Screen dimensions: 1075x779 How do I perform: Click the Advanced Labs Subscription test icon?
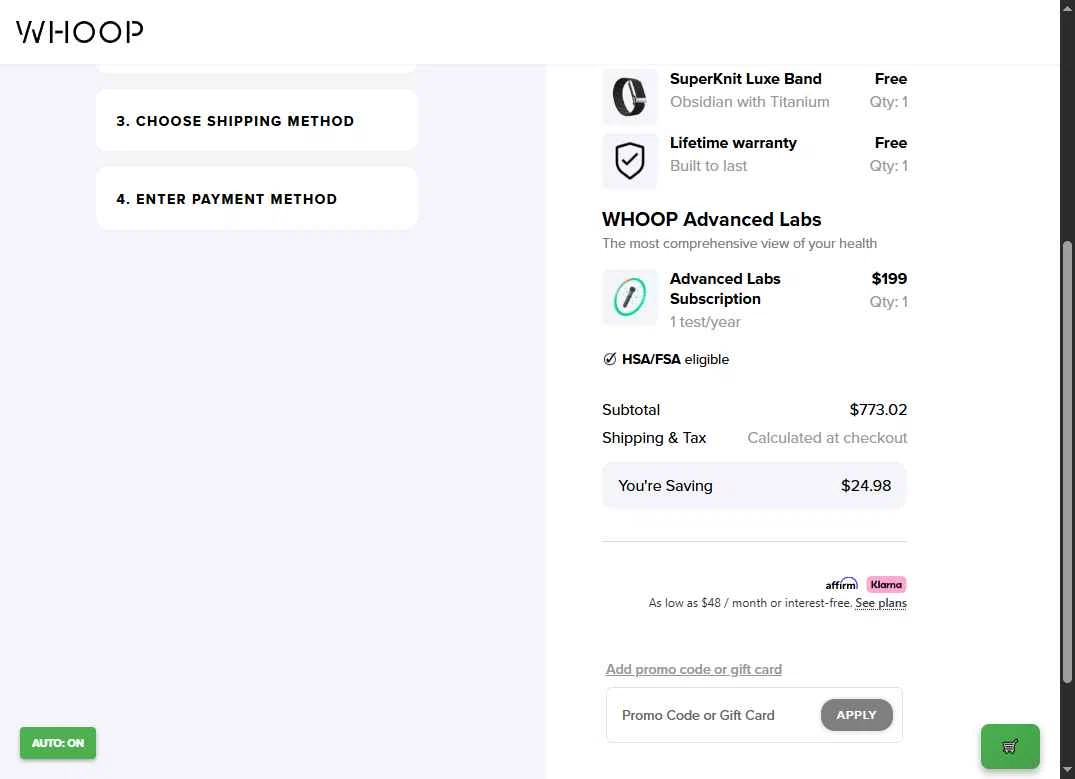pyautogui.click(x=629, y=297)
